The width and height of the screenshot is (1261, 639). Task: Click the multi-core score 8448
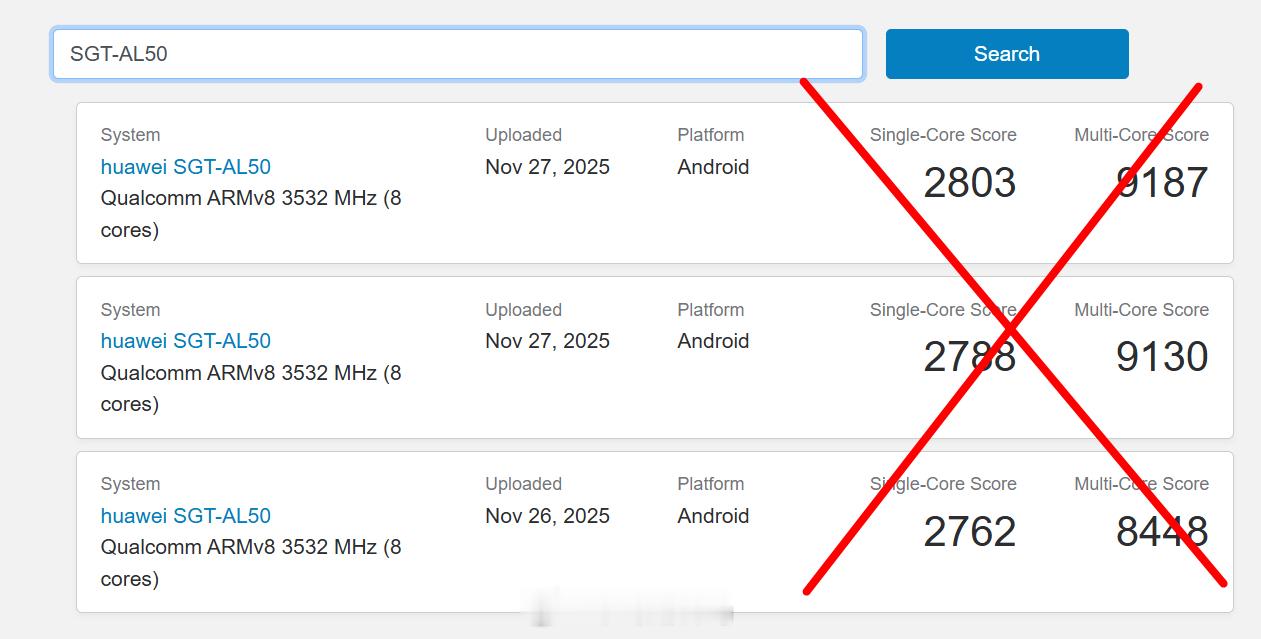1162,532
